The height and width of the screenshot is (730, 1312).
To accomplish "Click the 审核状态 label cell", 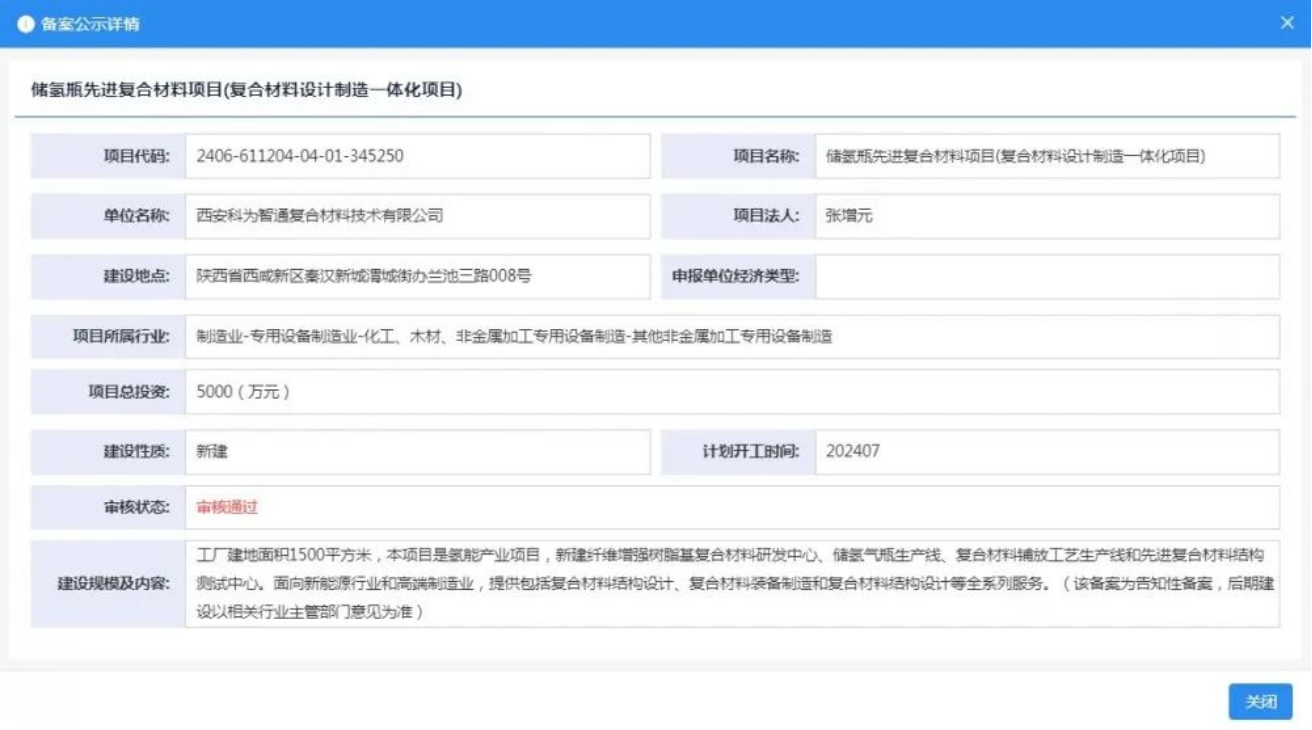I will [x=108, y=507].
